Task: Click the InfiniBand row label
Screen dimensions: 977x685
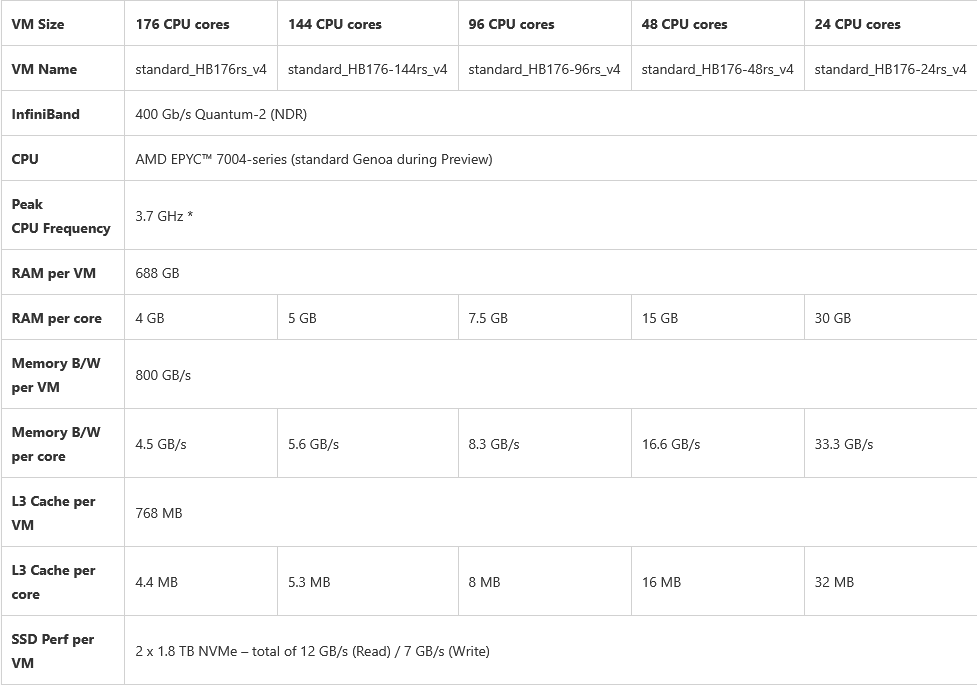Action: 45,114
